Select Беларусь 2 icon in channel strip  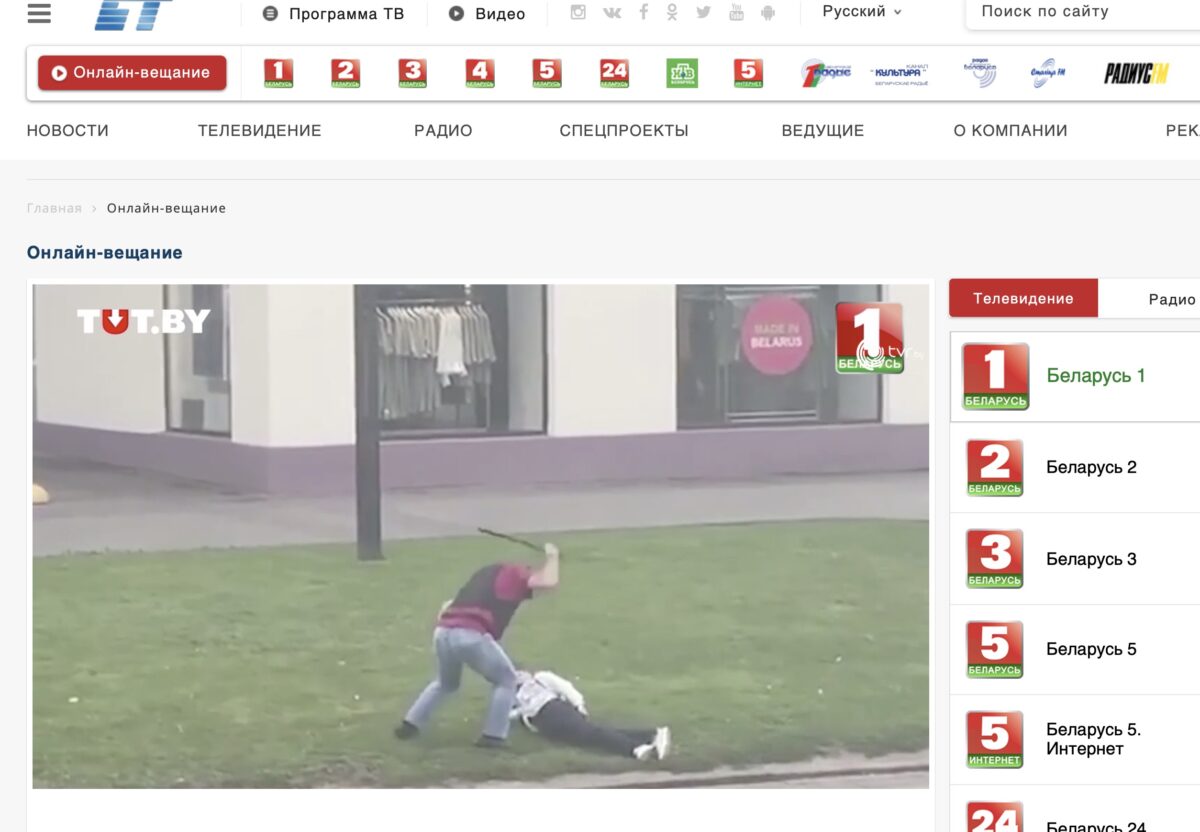(x=346, y=73)
